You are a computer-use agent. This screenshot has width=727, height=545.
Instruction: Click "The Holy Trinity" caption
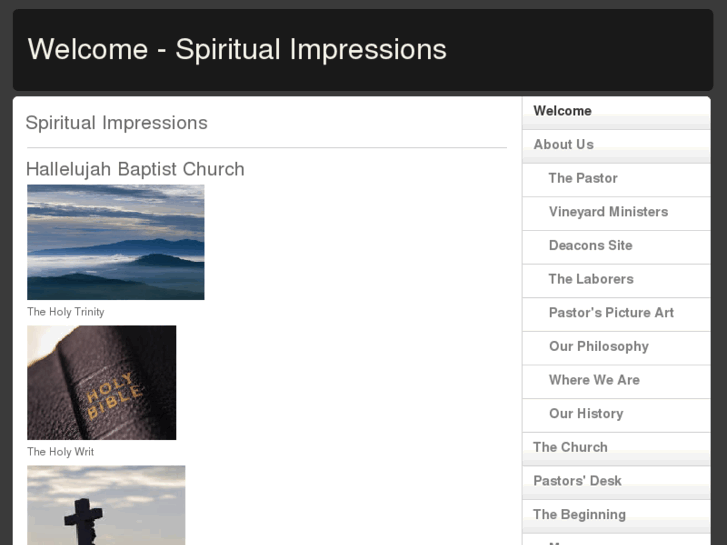tap(66, 312)
